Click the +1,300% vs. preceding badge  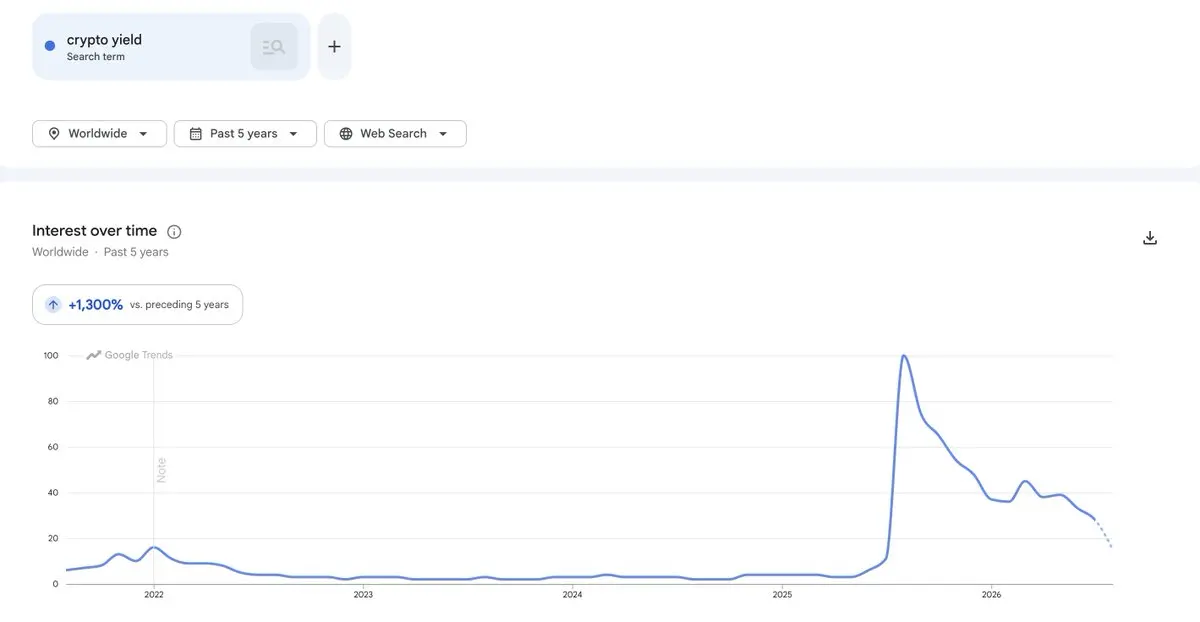point(138,305)
